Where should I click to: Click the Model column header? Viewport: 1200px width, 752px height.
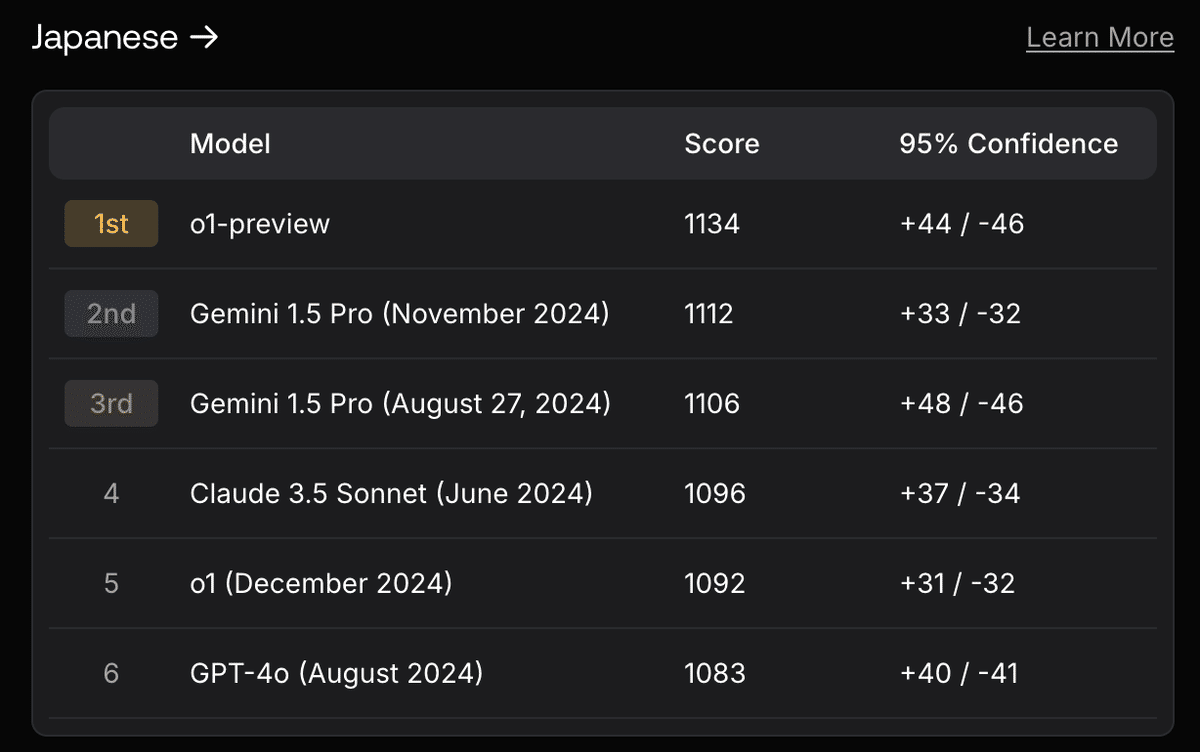point(230,144)
